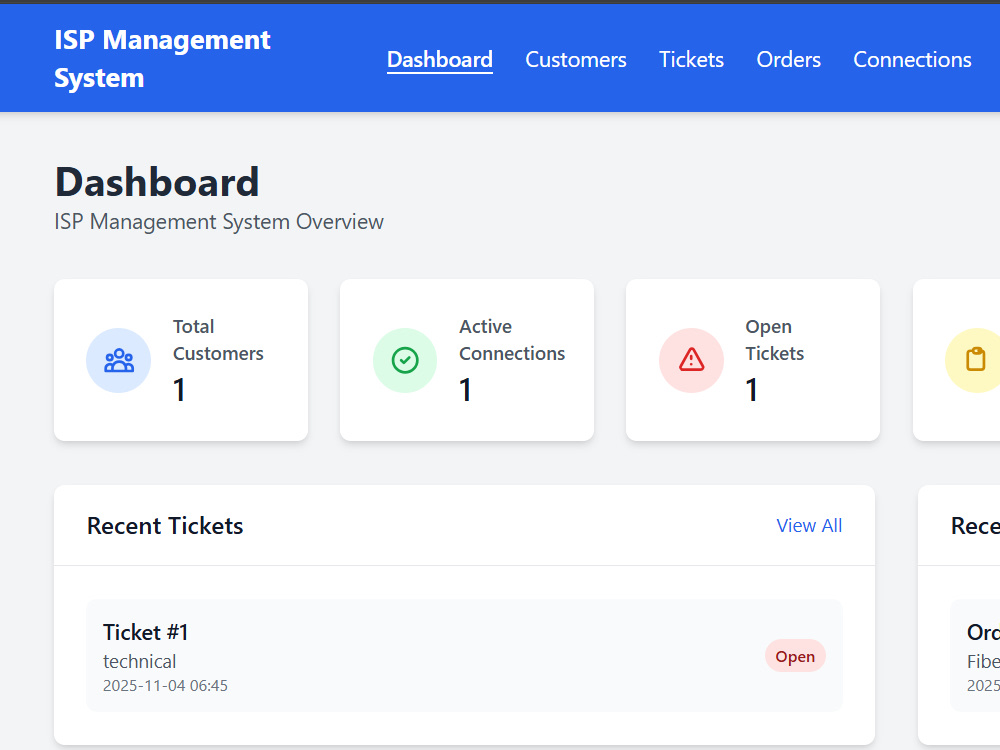Screen dimensions: 1000x750
Task: Select the Open Tickets stat card
Action: pyautogui.click(x=753, y=360)
